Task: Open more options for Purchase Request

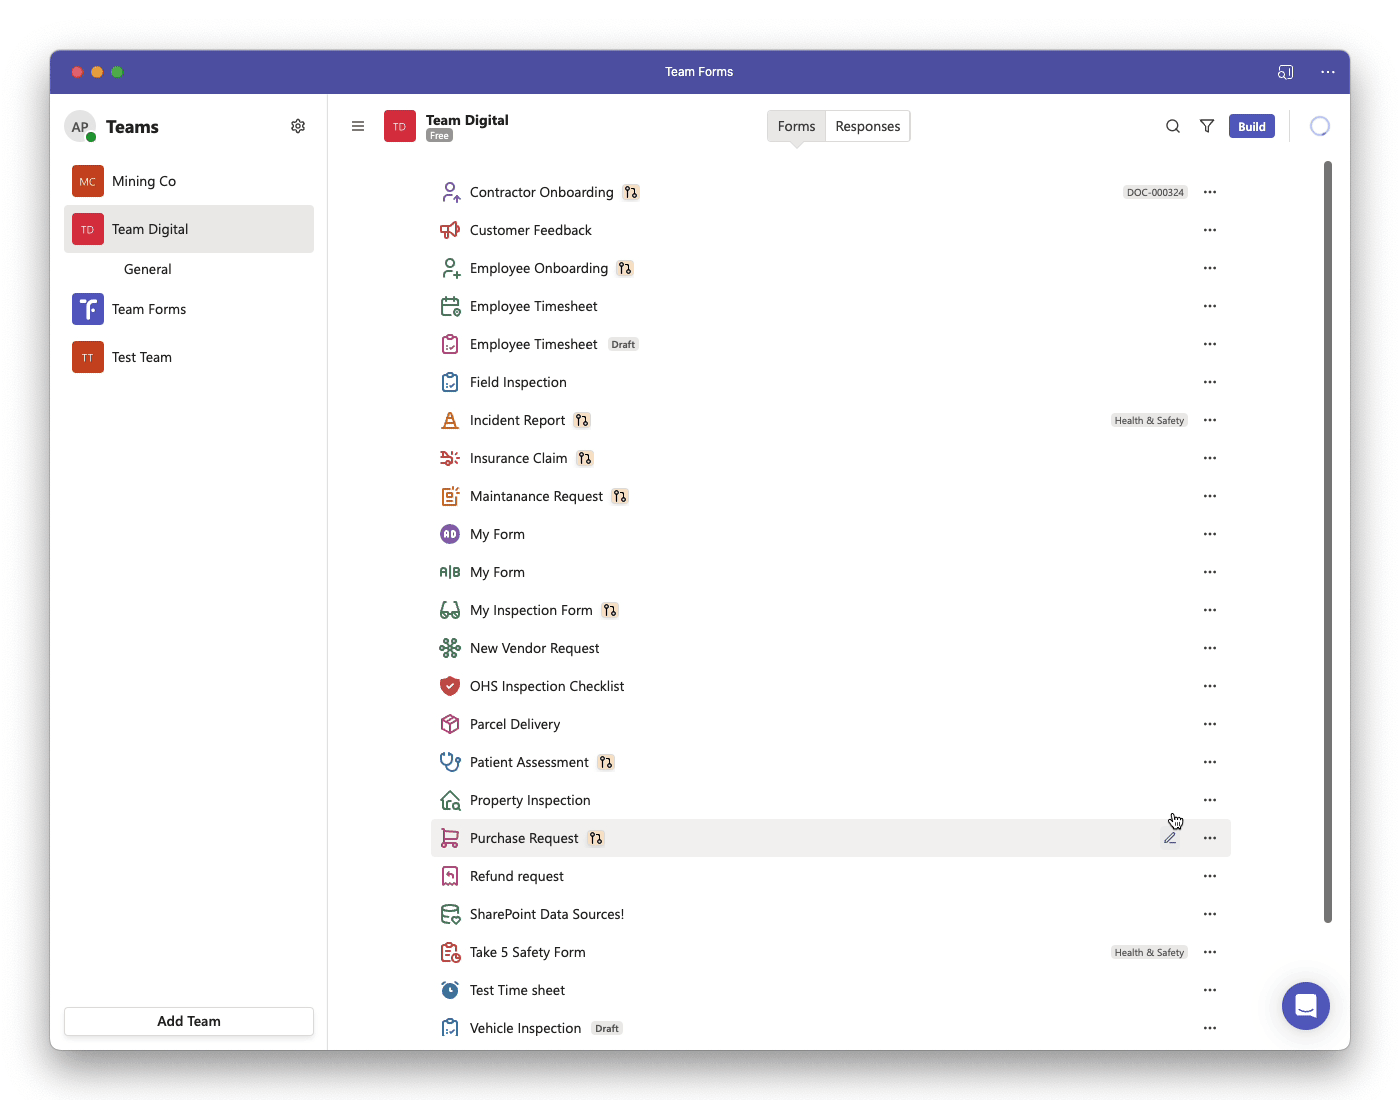Action: click(x=1210, y=838)
